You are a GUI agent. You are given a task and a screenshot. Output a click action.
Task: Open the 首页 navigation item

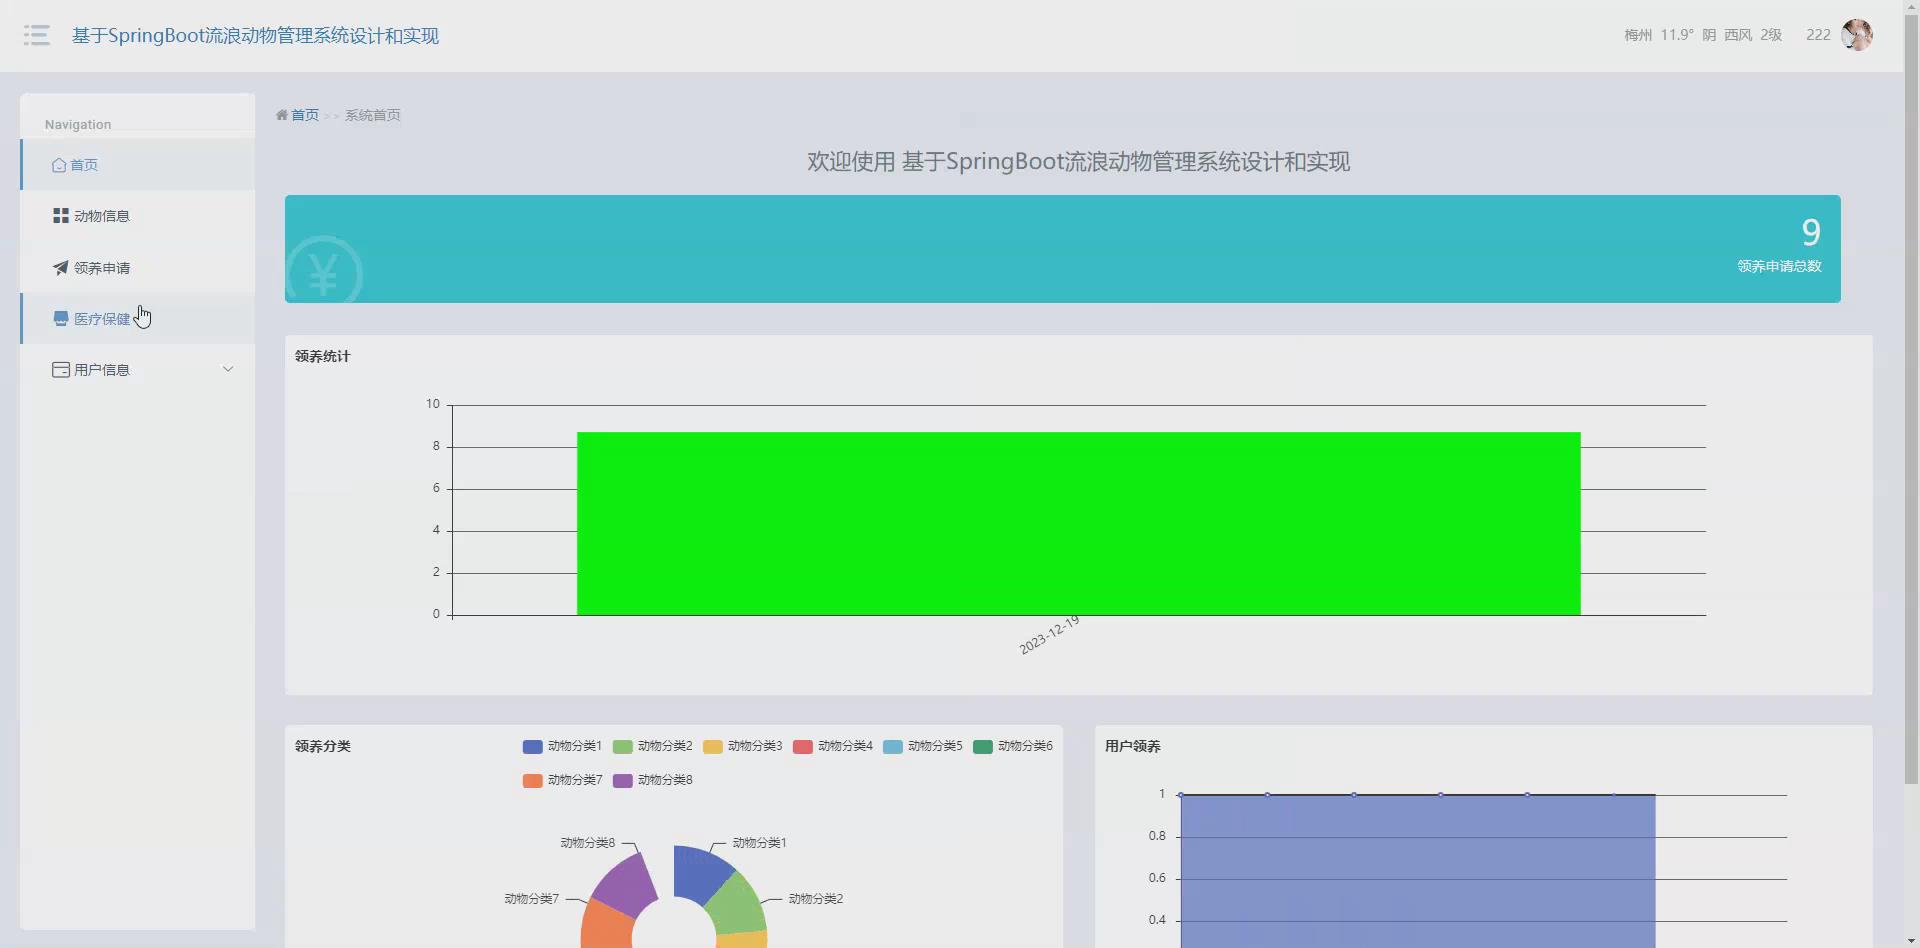point(138,165)
